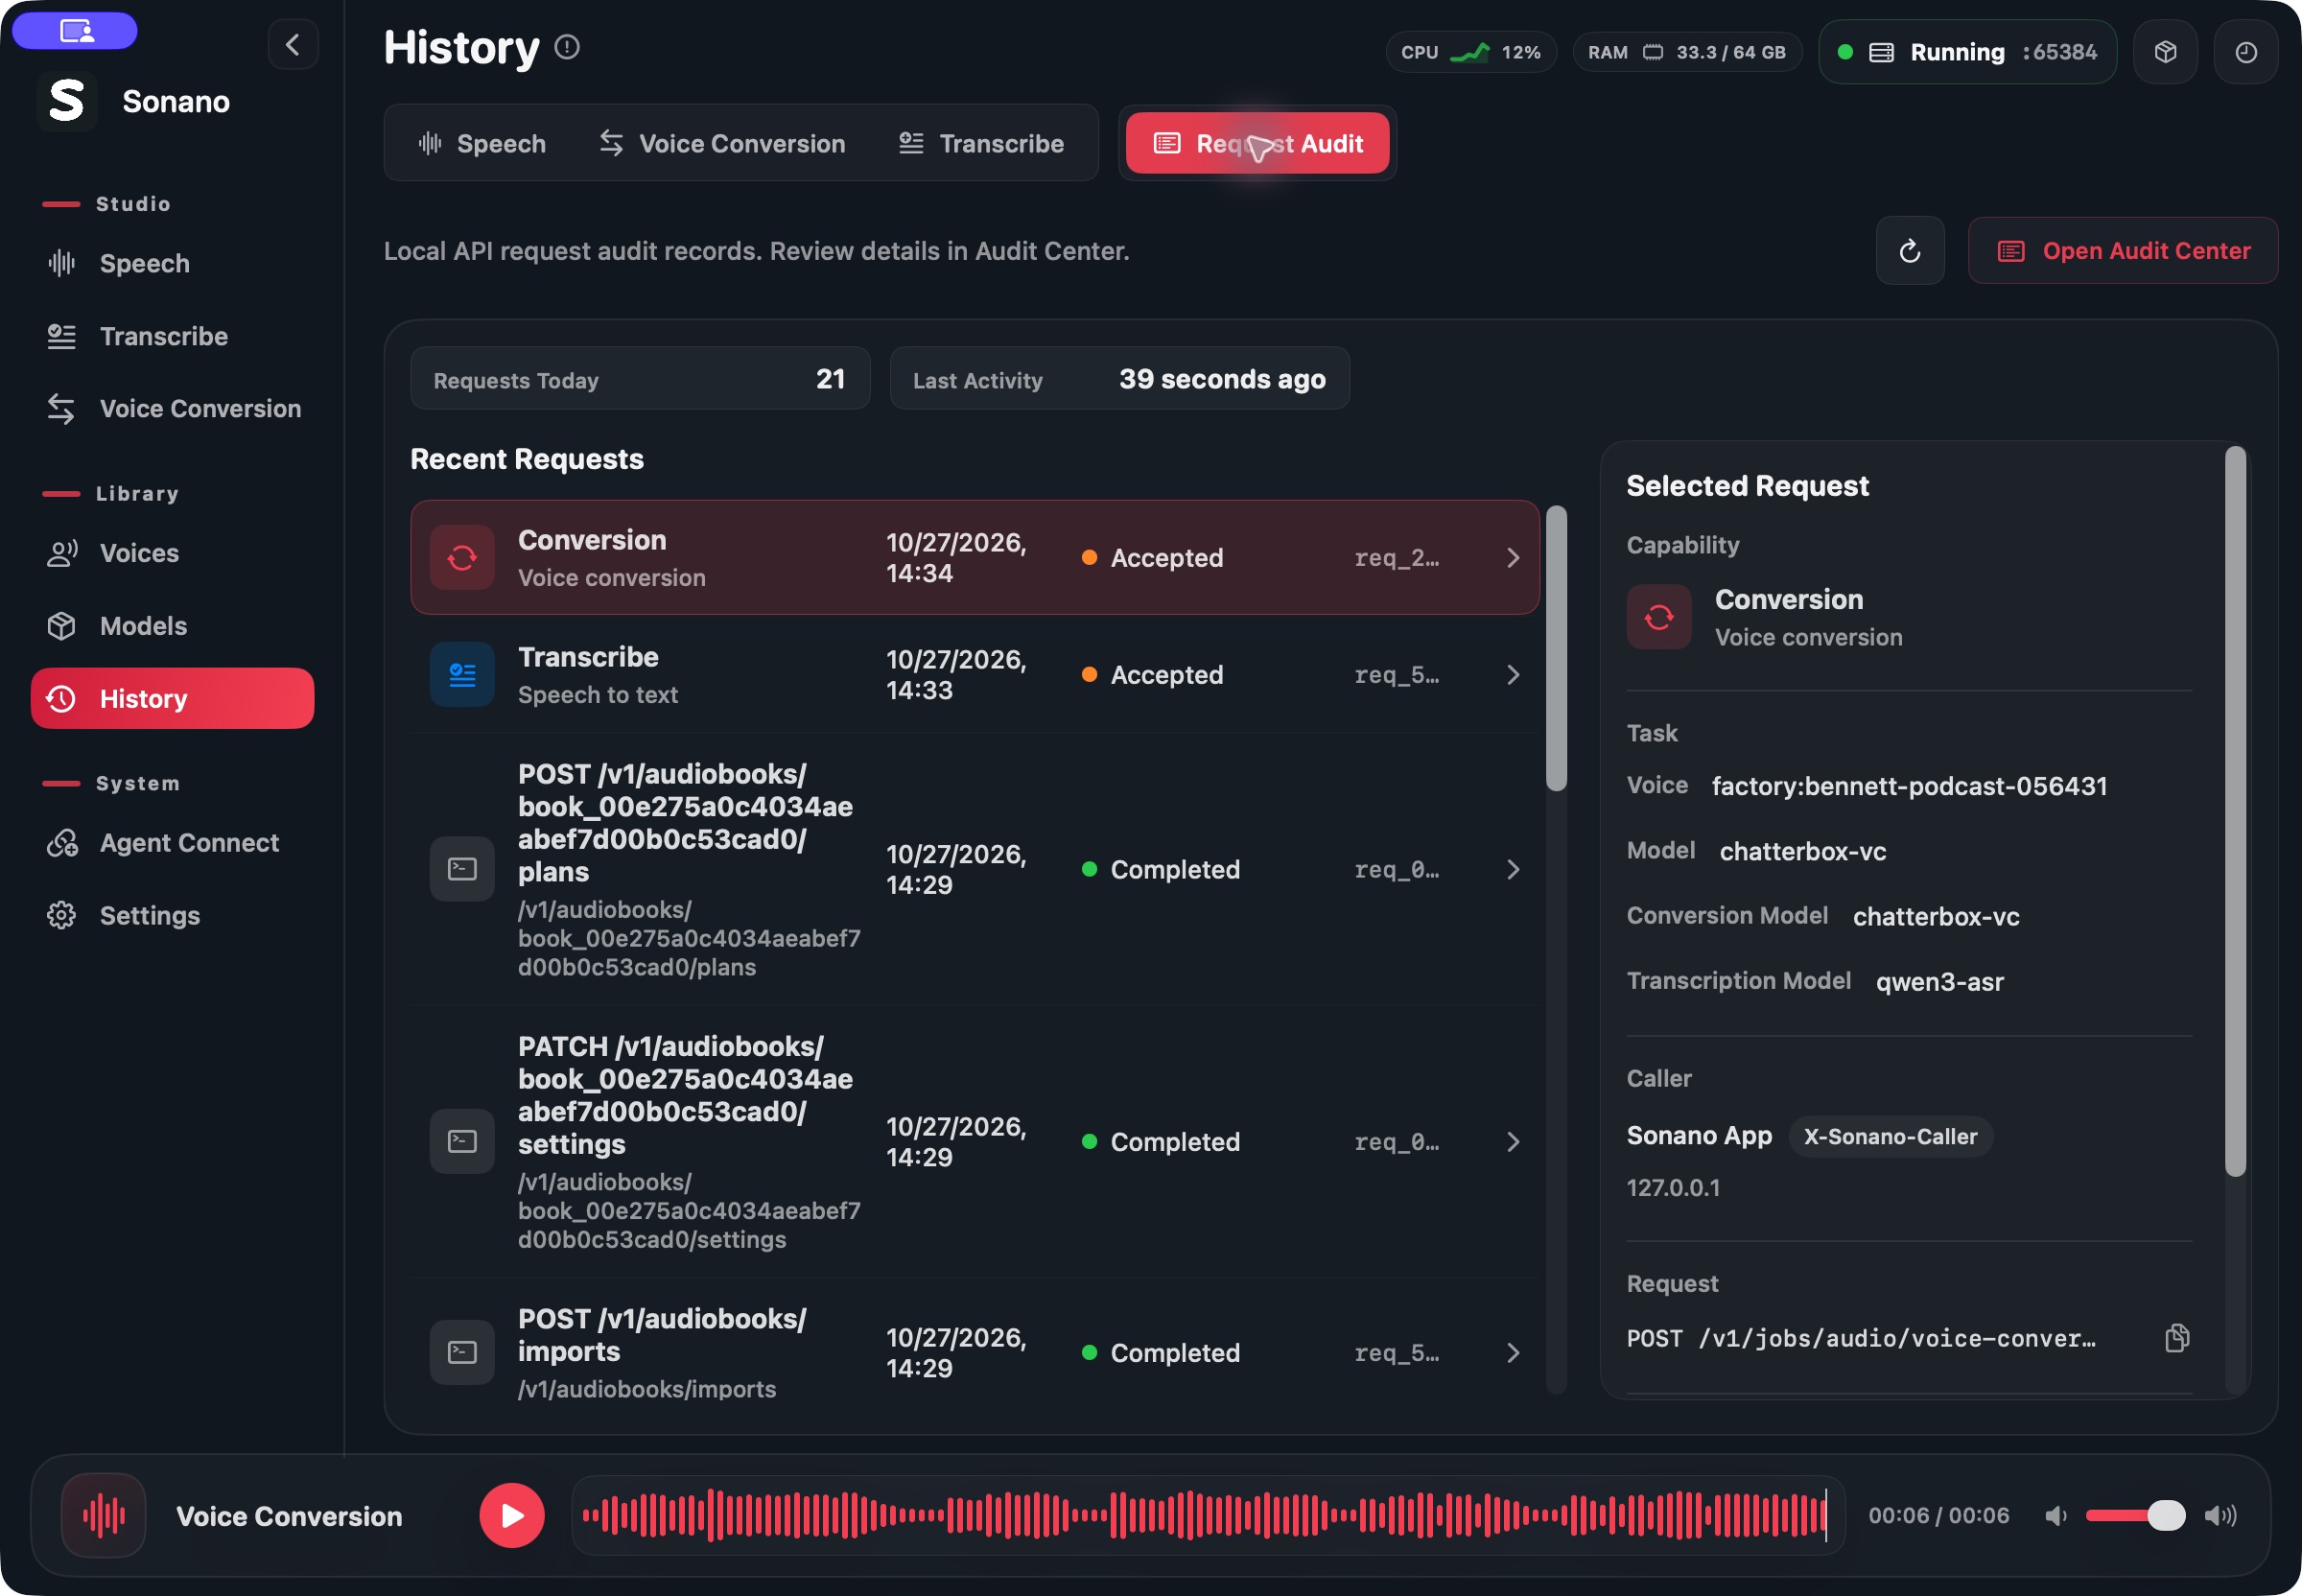Open Models in the sidebar
The width and height of the screenshot is (2302, 1596).
tap(172, 626)
